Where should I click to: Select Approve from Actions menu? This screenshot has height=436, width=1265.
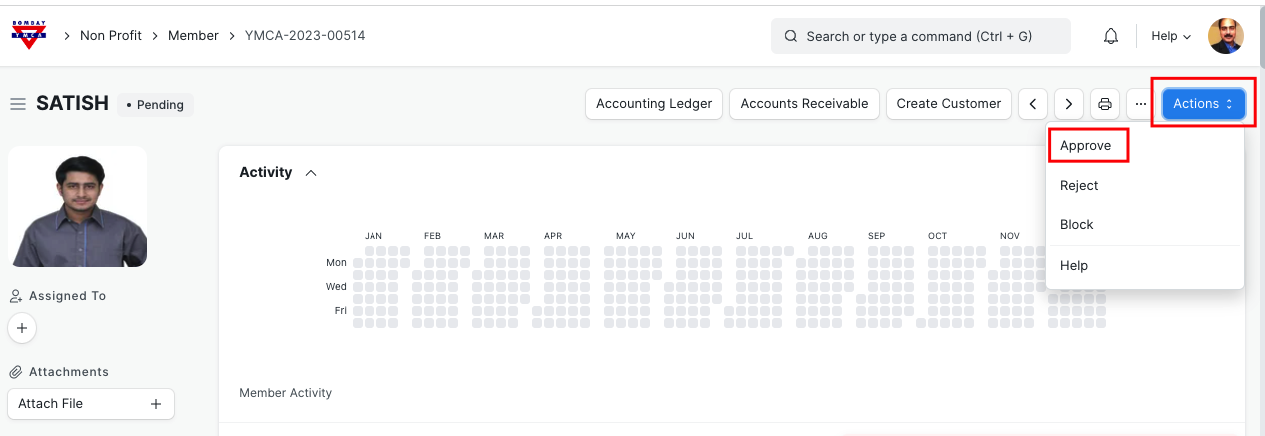1086,146
